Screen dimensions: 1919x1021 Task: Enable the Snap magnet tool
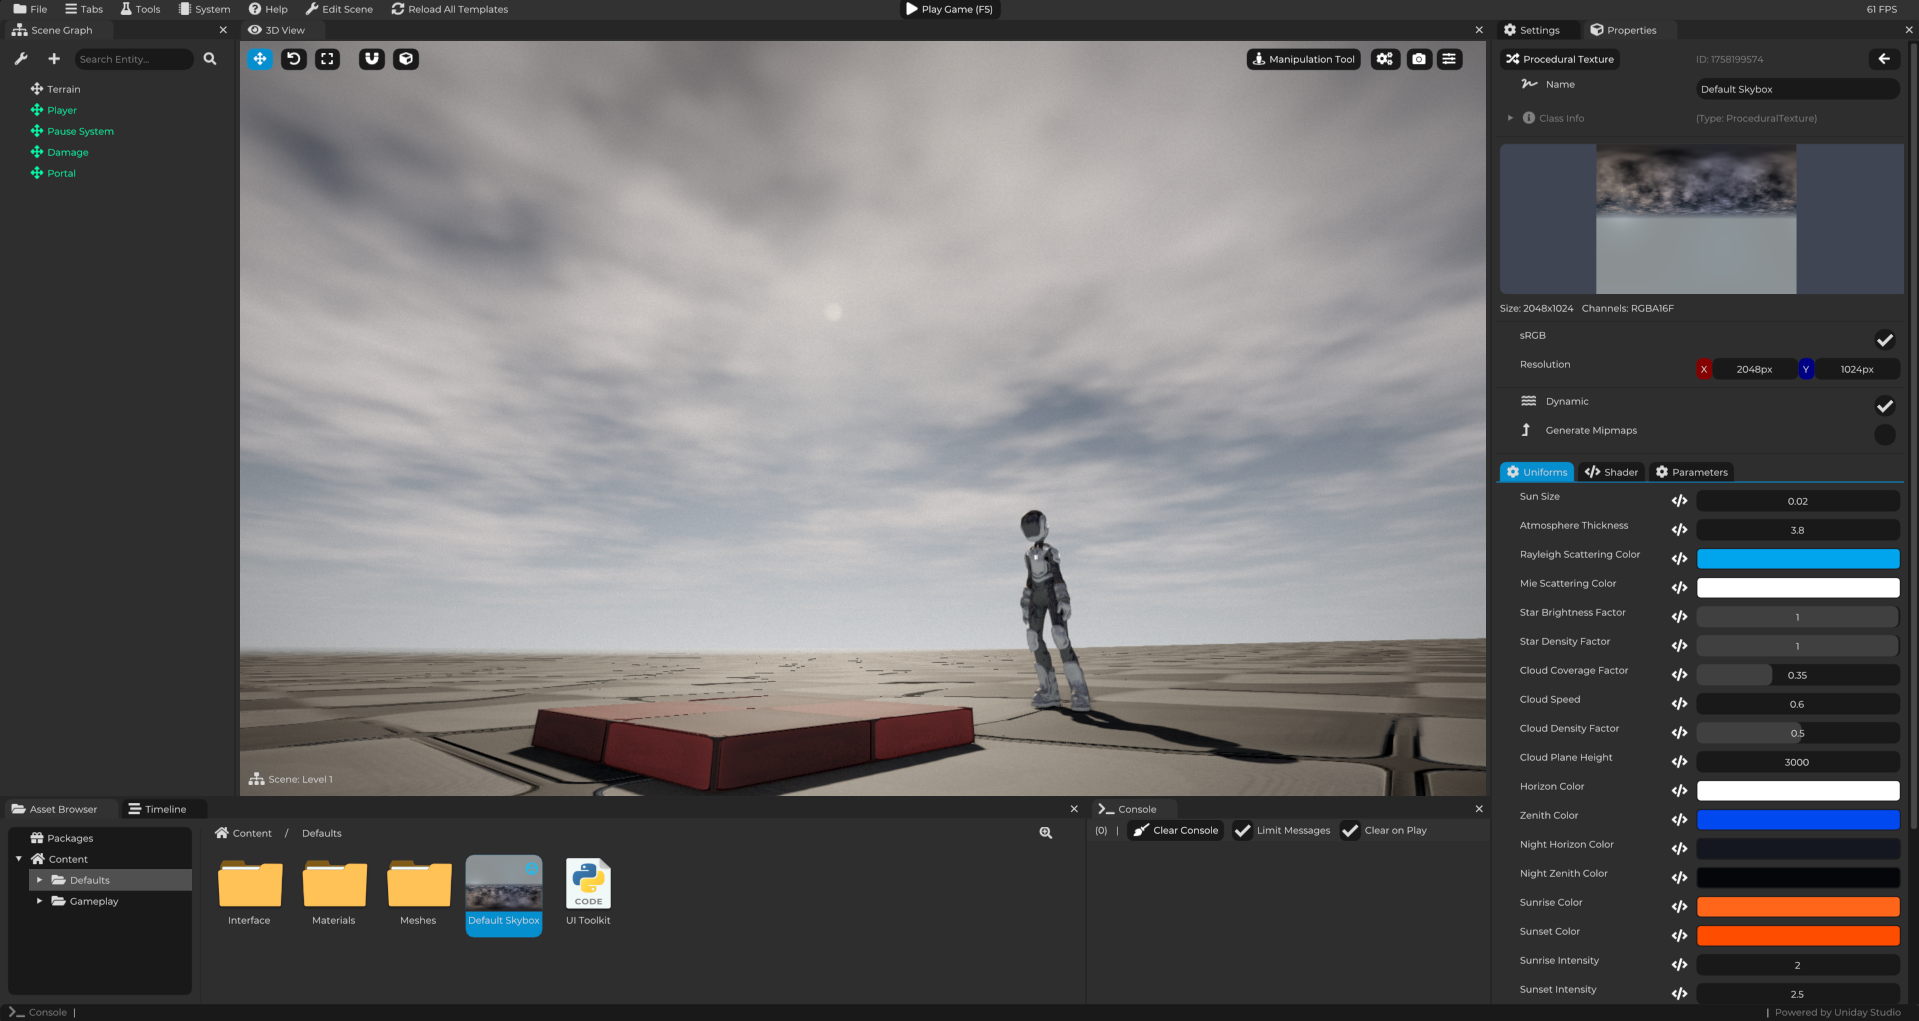[371, 59]
